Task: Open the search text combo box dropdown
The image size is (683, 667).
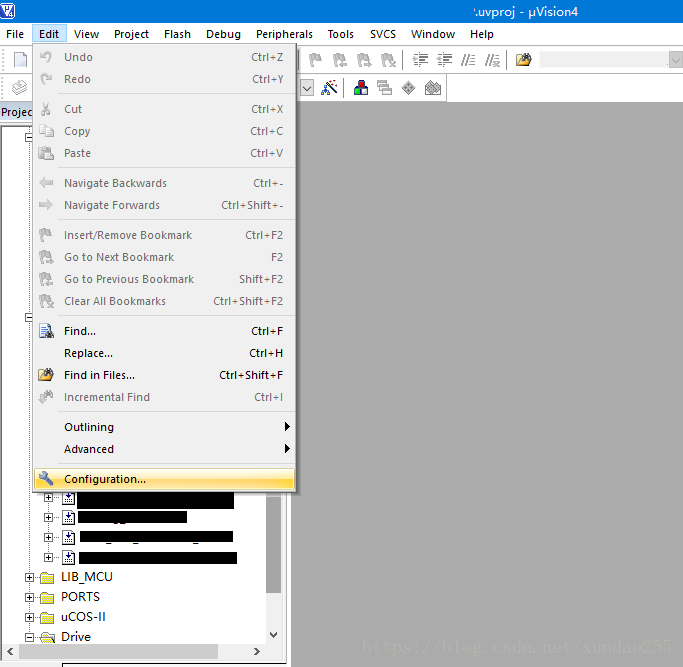Action: (x=676, y=60)
